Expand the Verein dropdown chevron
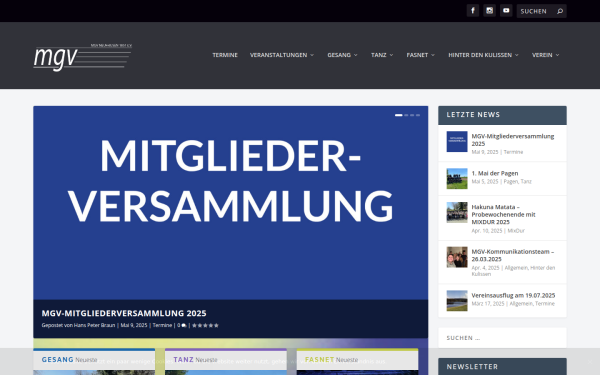 [557, 55]
